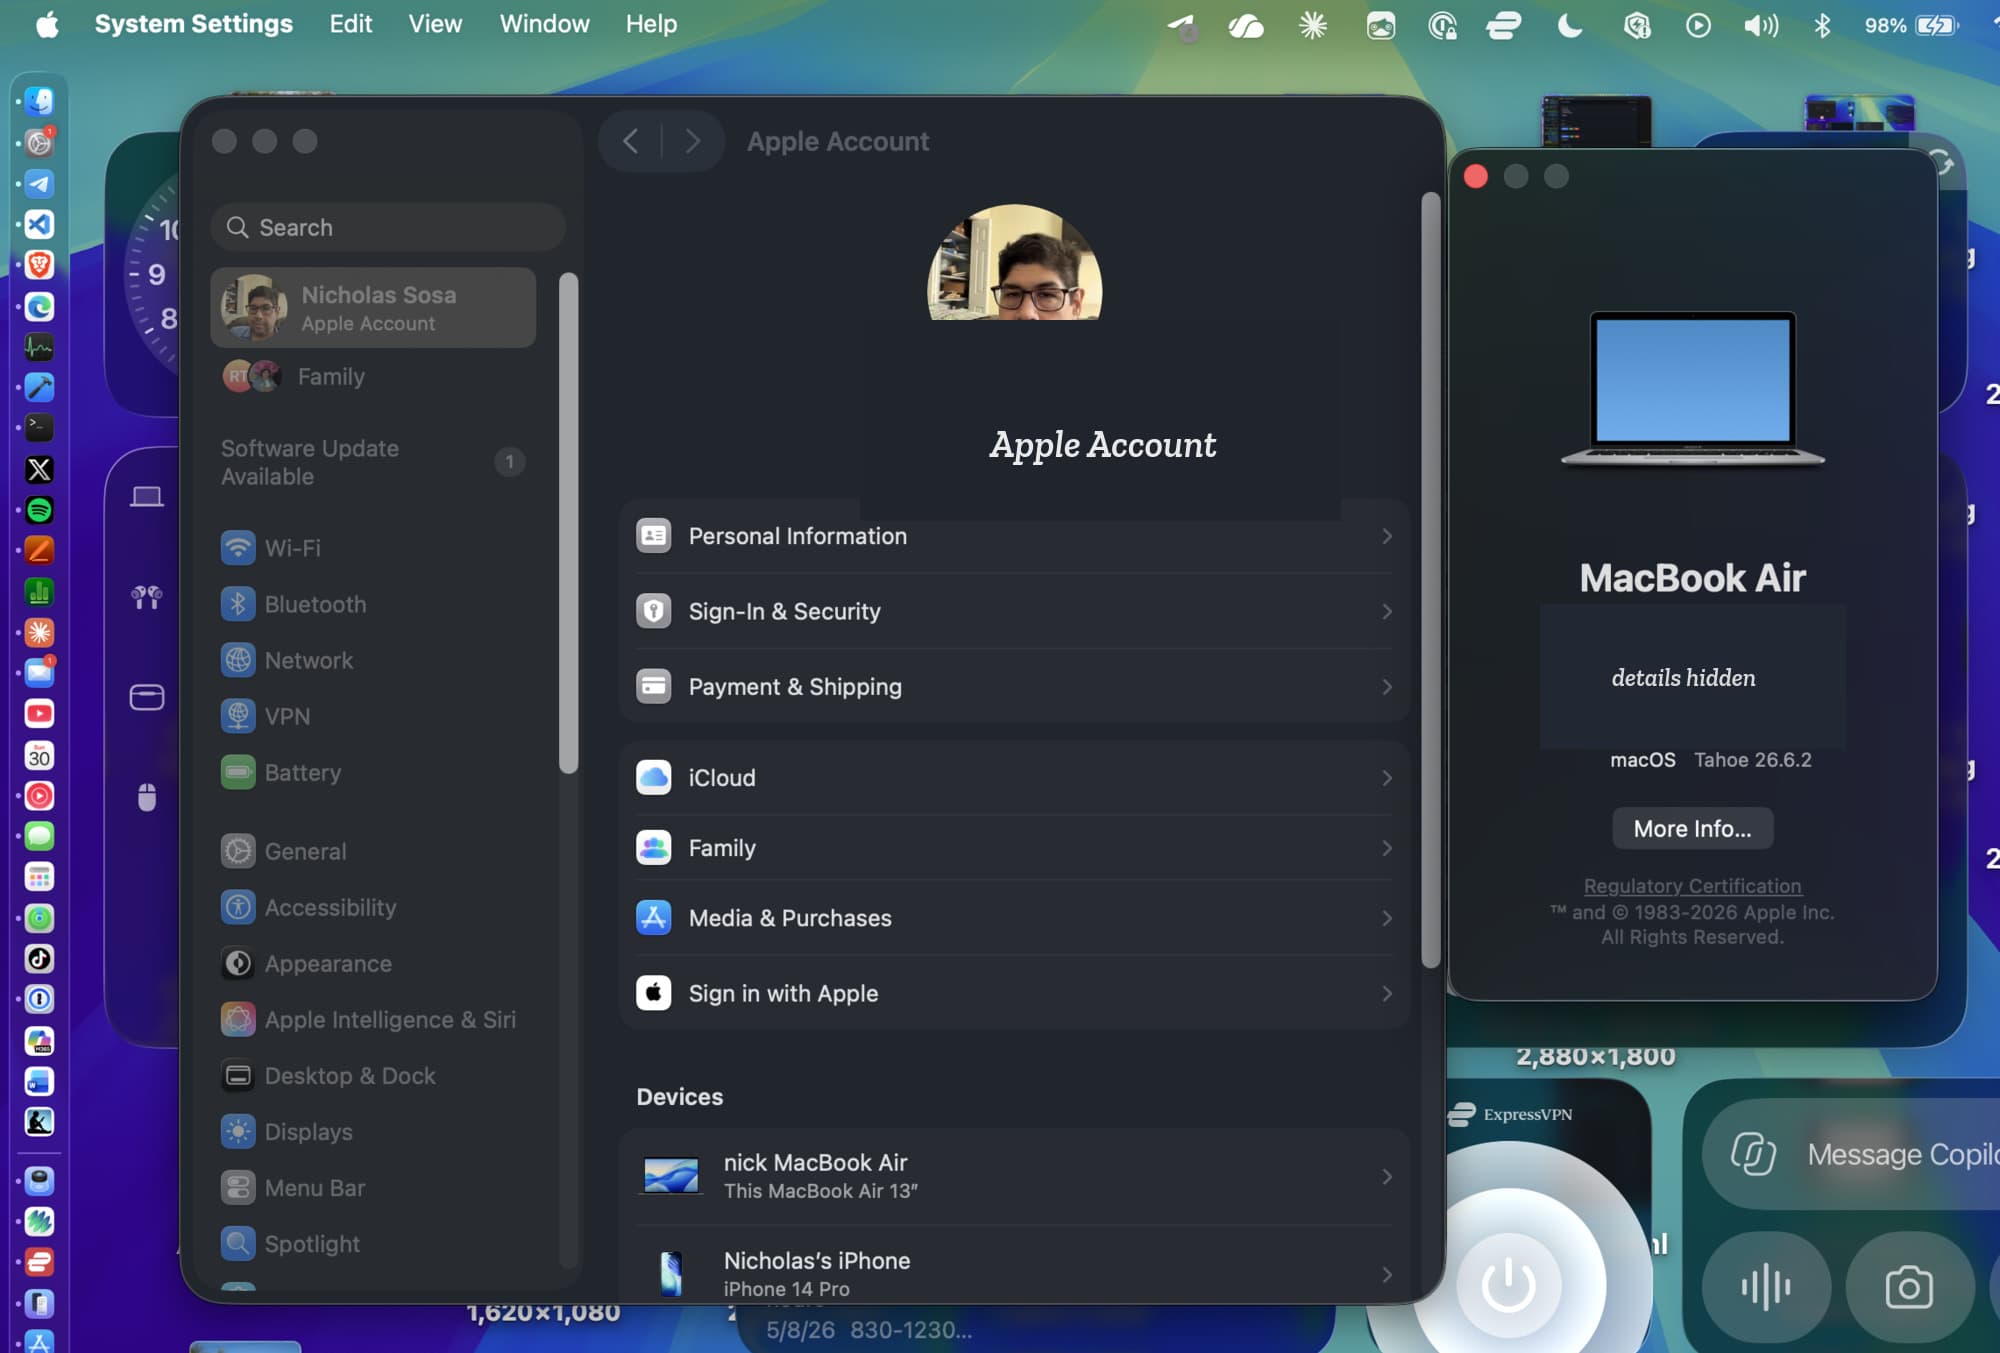Open the View menu
Viewport: 2000px width, 1353px height.
point(435,24)
